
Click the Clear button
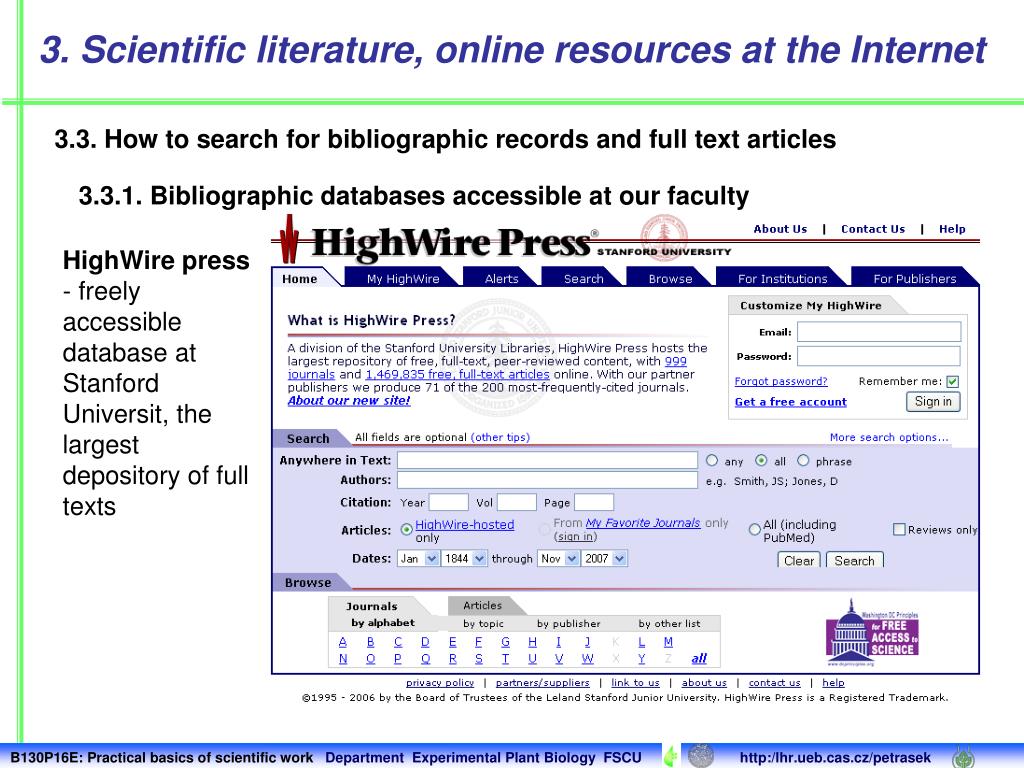tap(799, 560)
